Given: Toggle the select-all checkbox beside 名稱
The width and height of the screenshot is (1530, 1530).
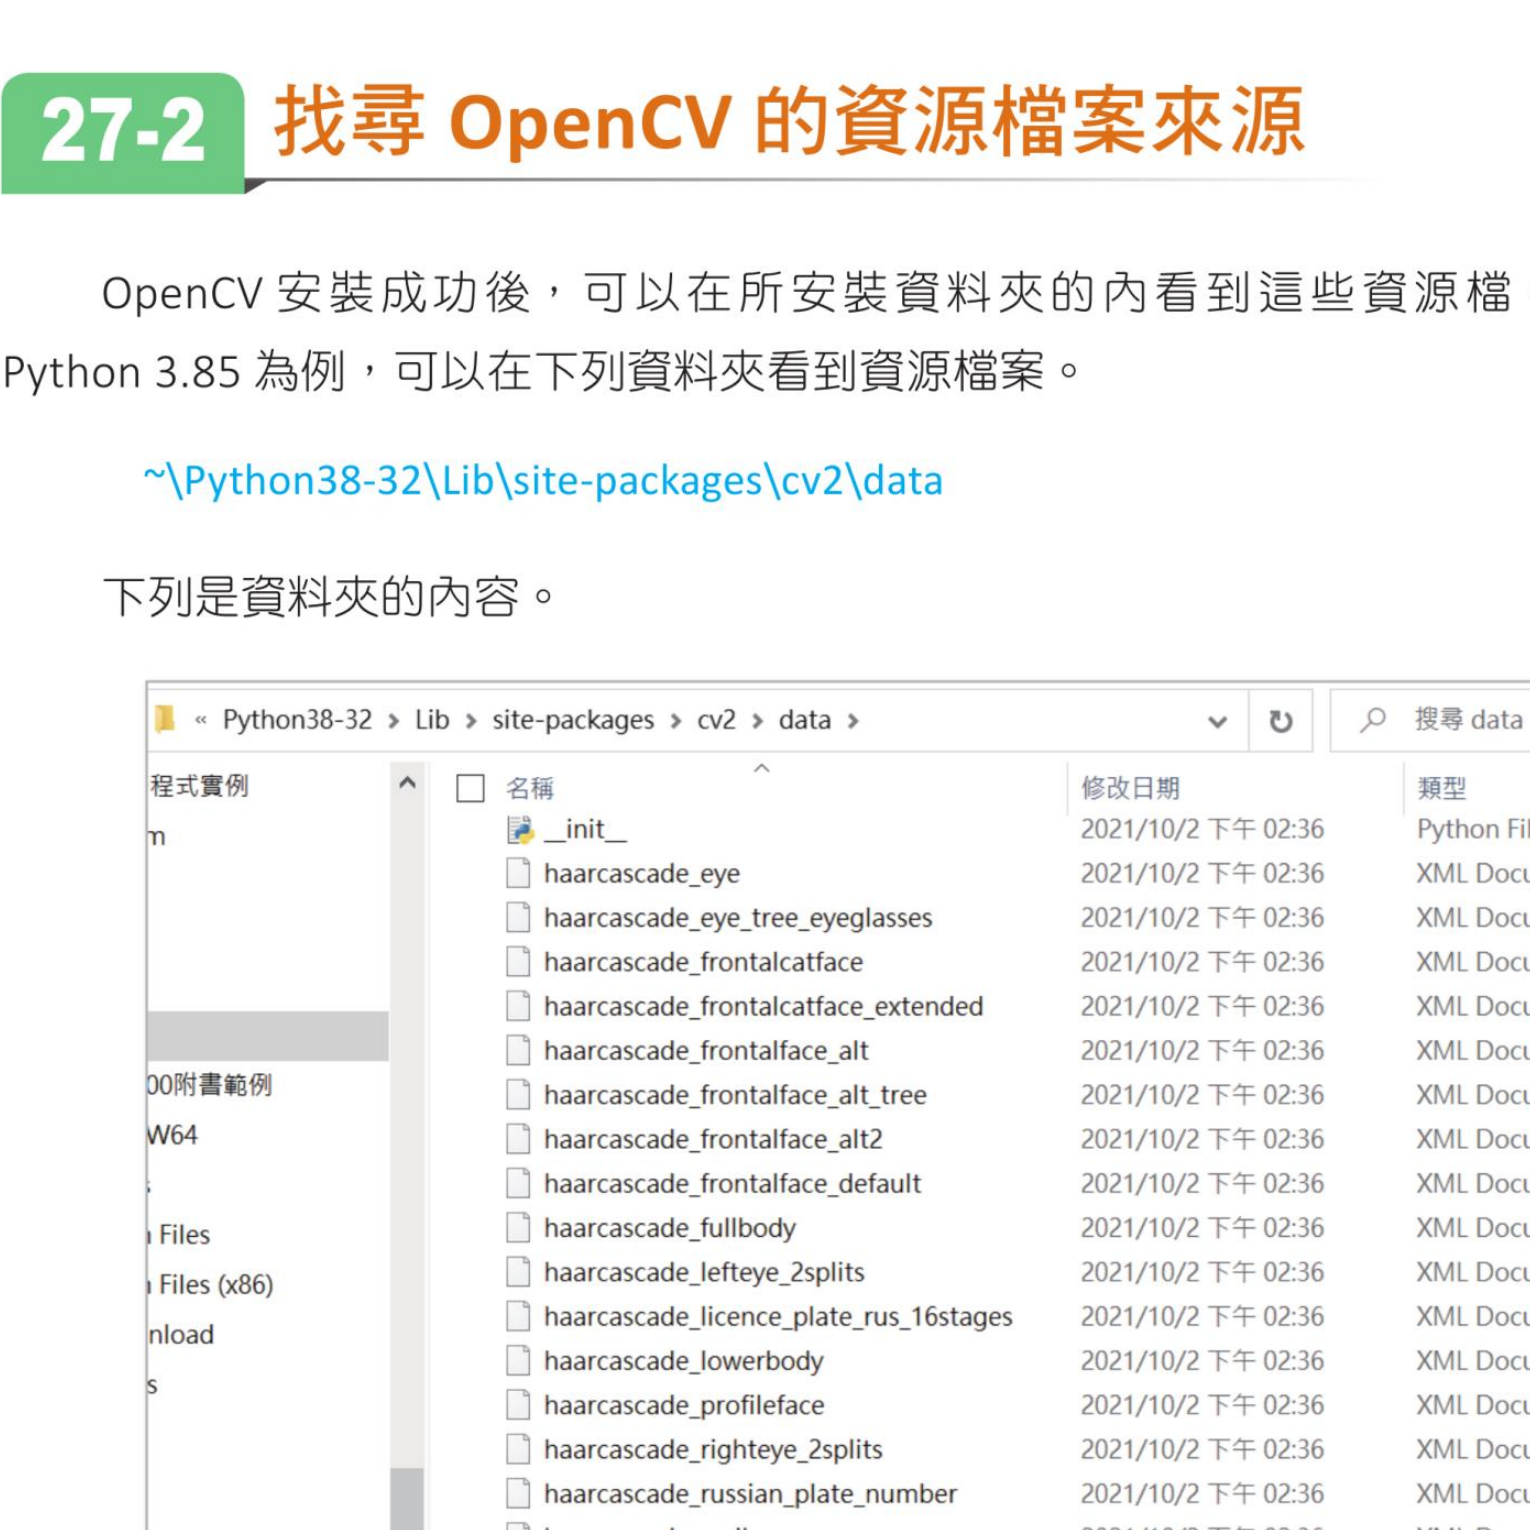Looking at the screenshot, I should [470, 788].
